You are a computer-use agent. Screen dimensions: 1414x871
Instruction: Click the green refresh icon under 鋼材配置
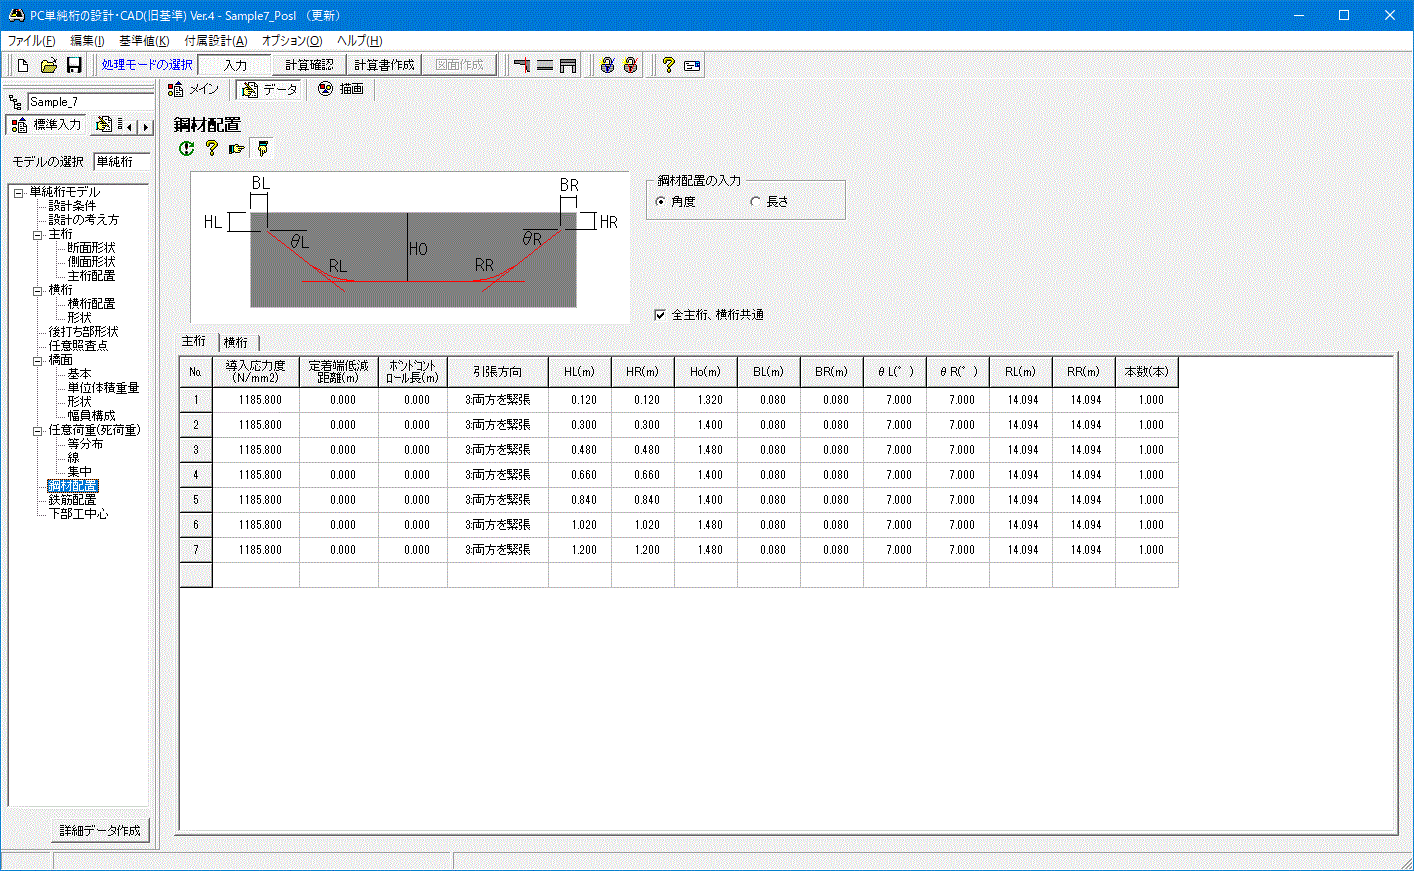pyautogui.click(x=186, y=148)
